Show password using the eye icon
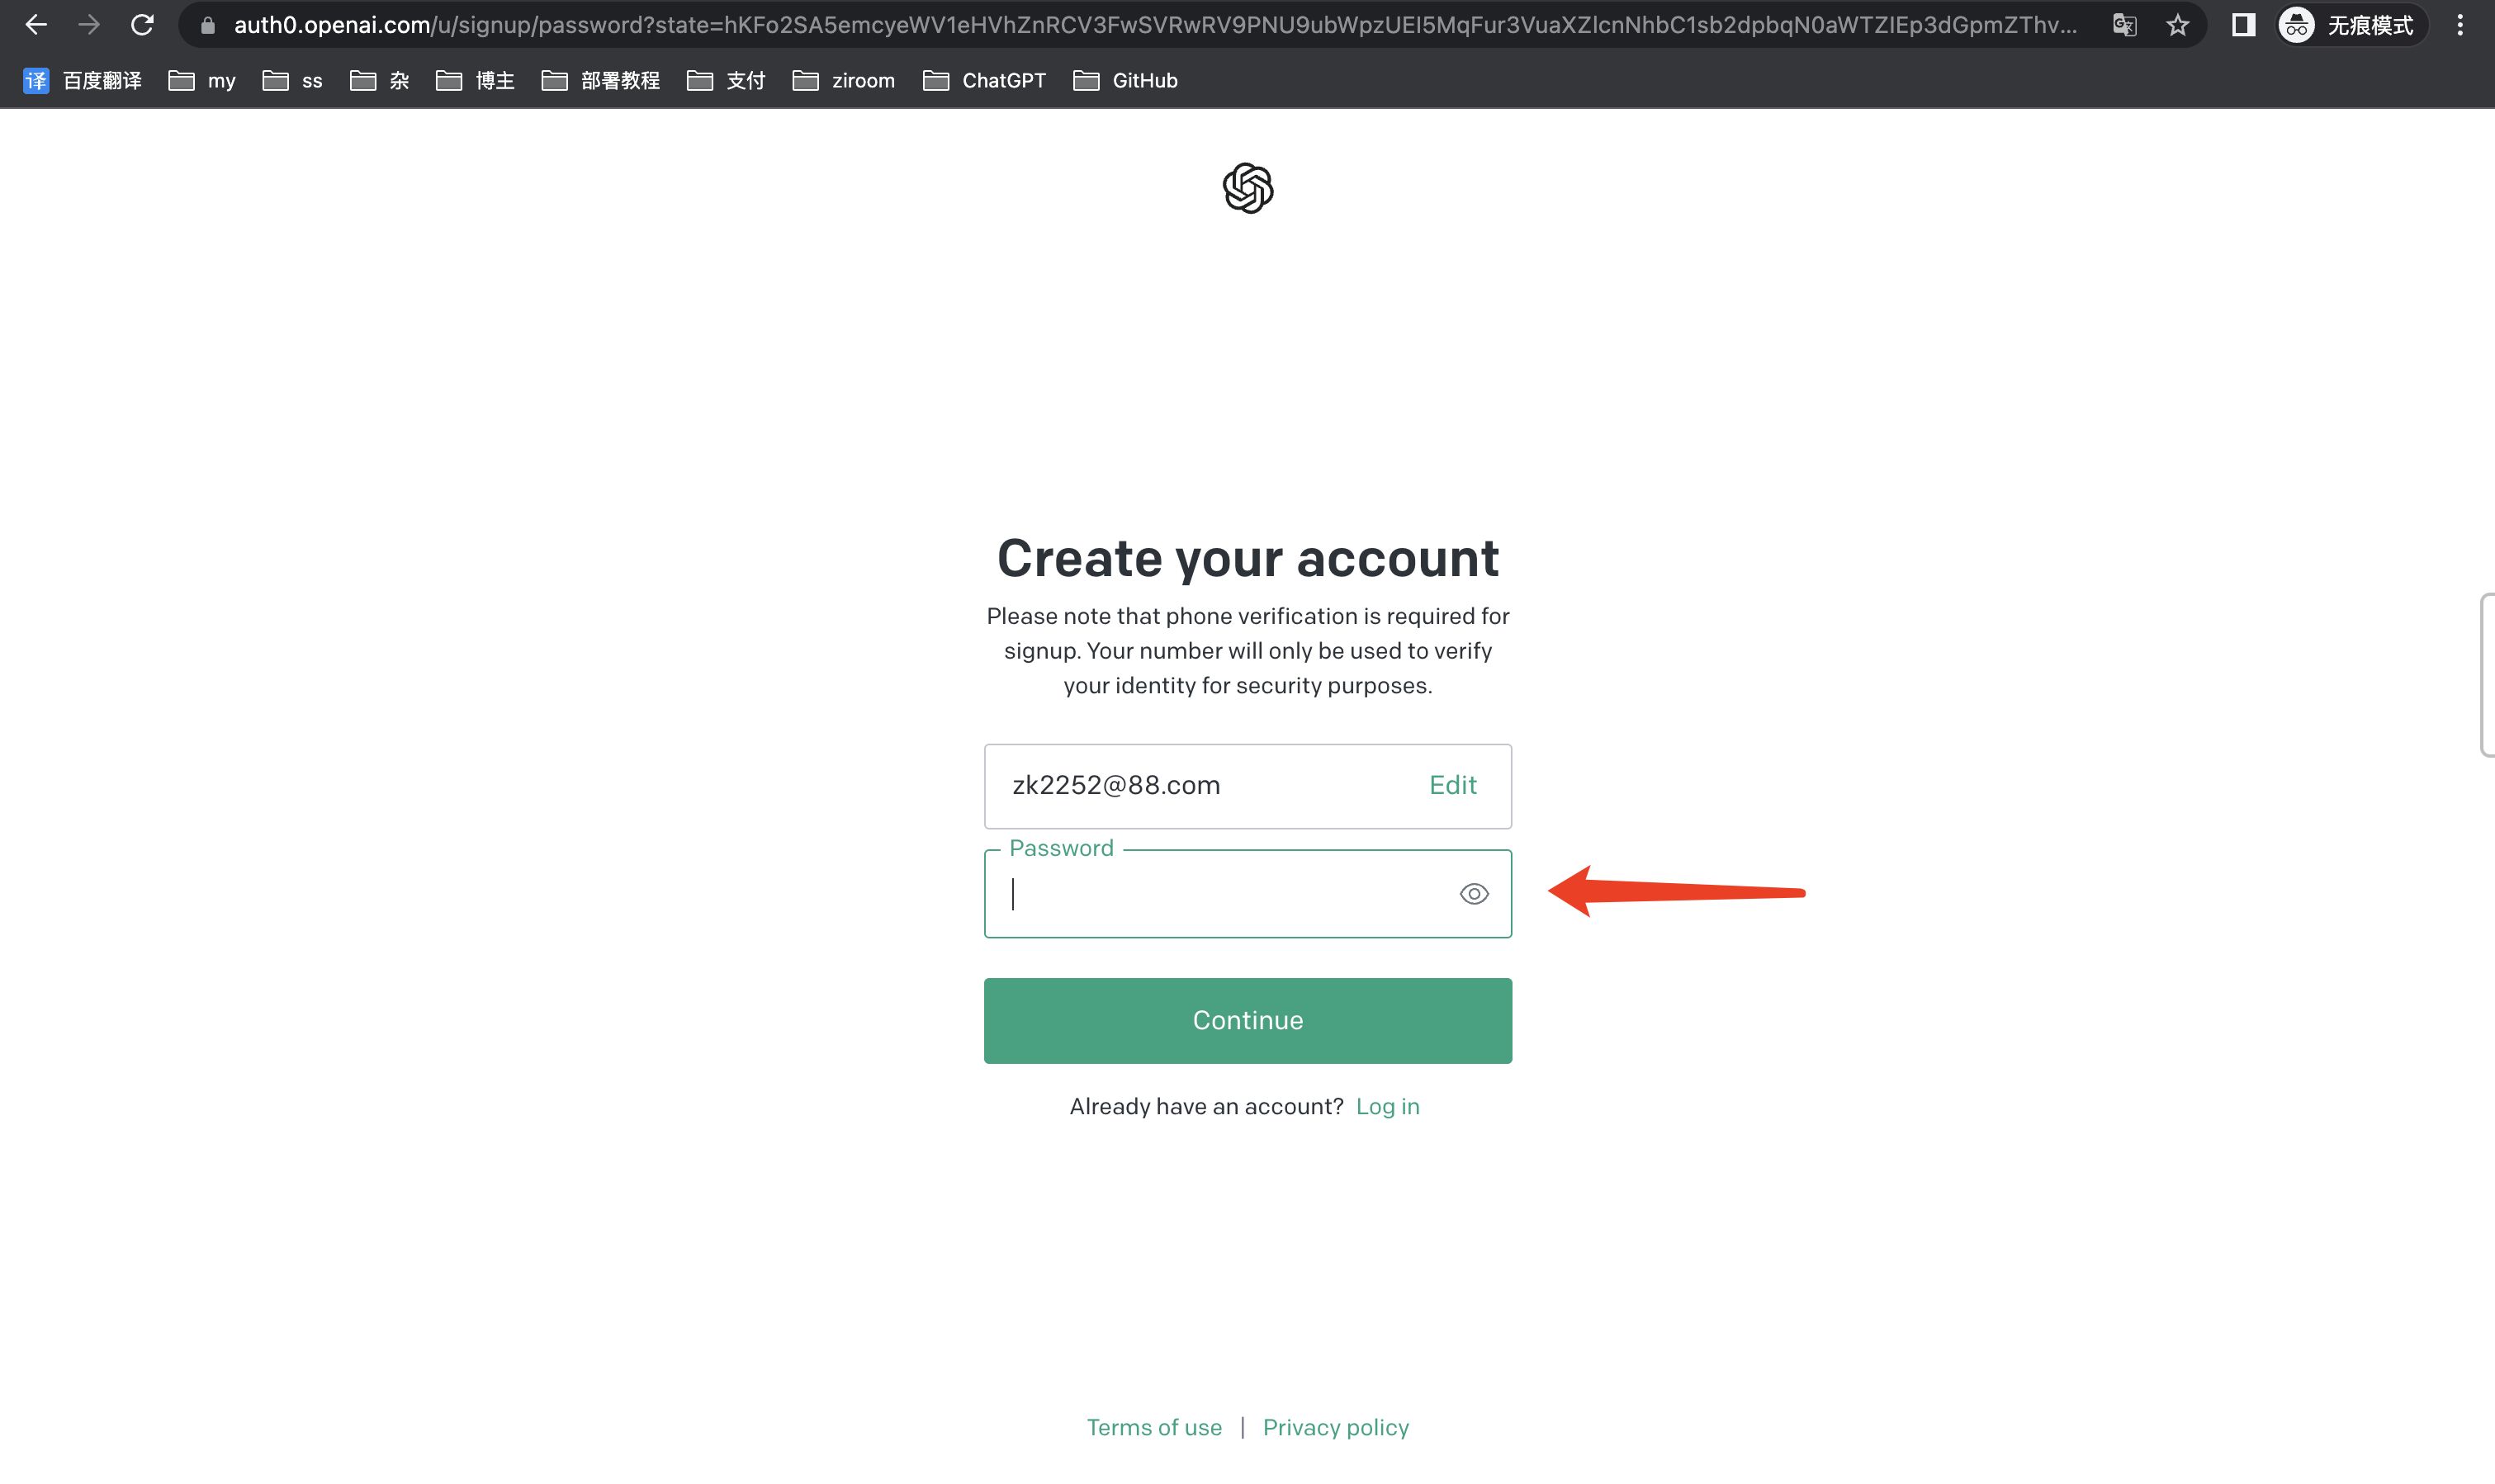The height and width of the screenshot is (1484, 2495). pos(1473,894)
